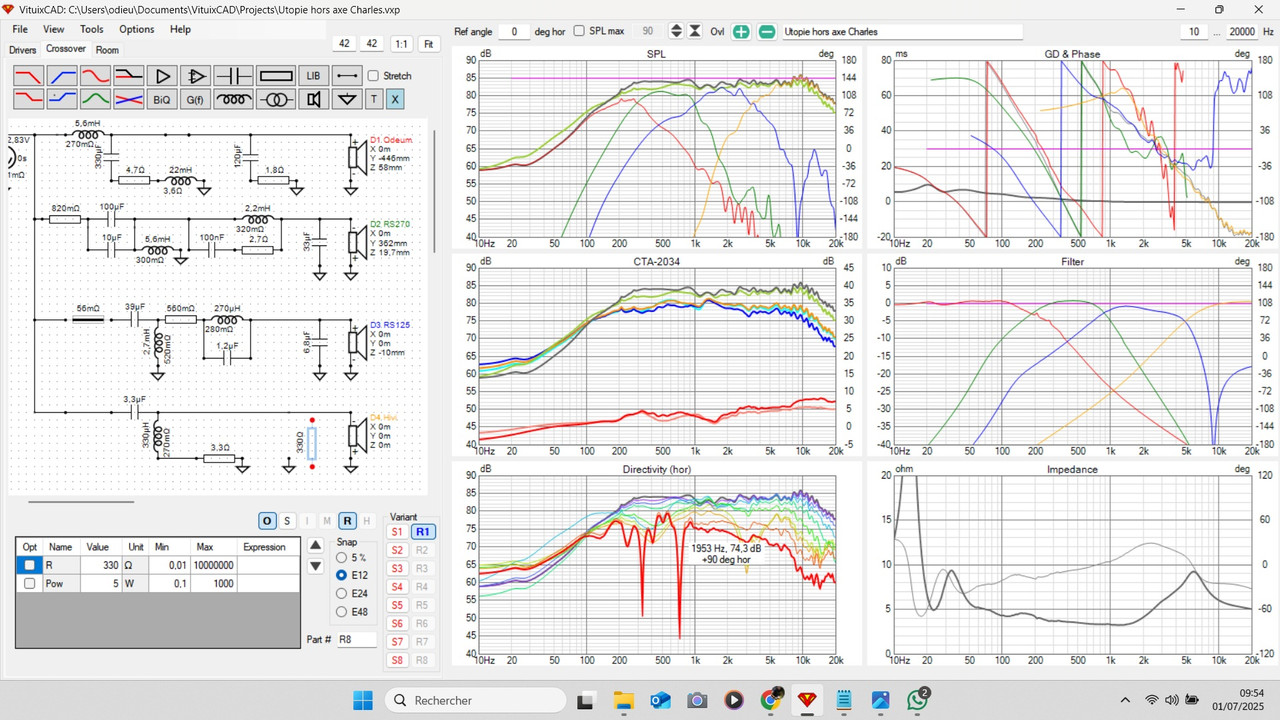The image size is (1280, 720).
Task: Decrease value with the down arrow button
Action: coord(316,566)
